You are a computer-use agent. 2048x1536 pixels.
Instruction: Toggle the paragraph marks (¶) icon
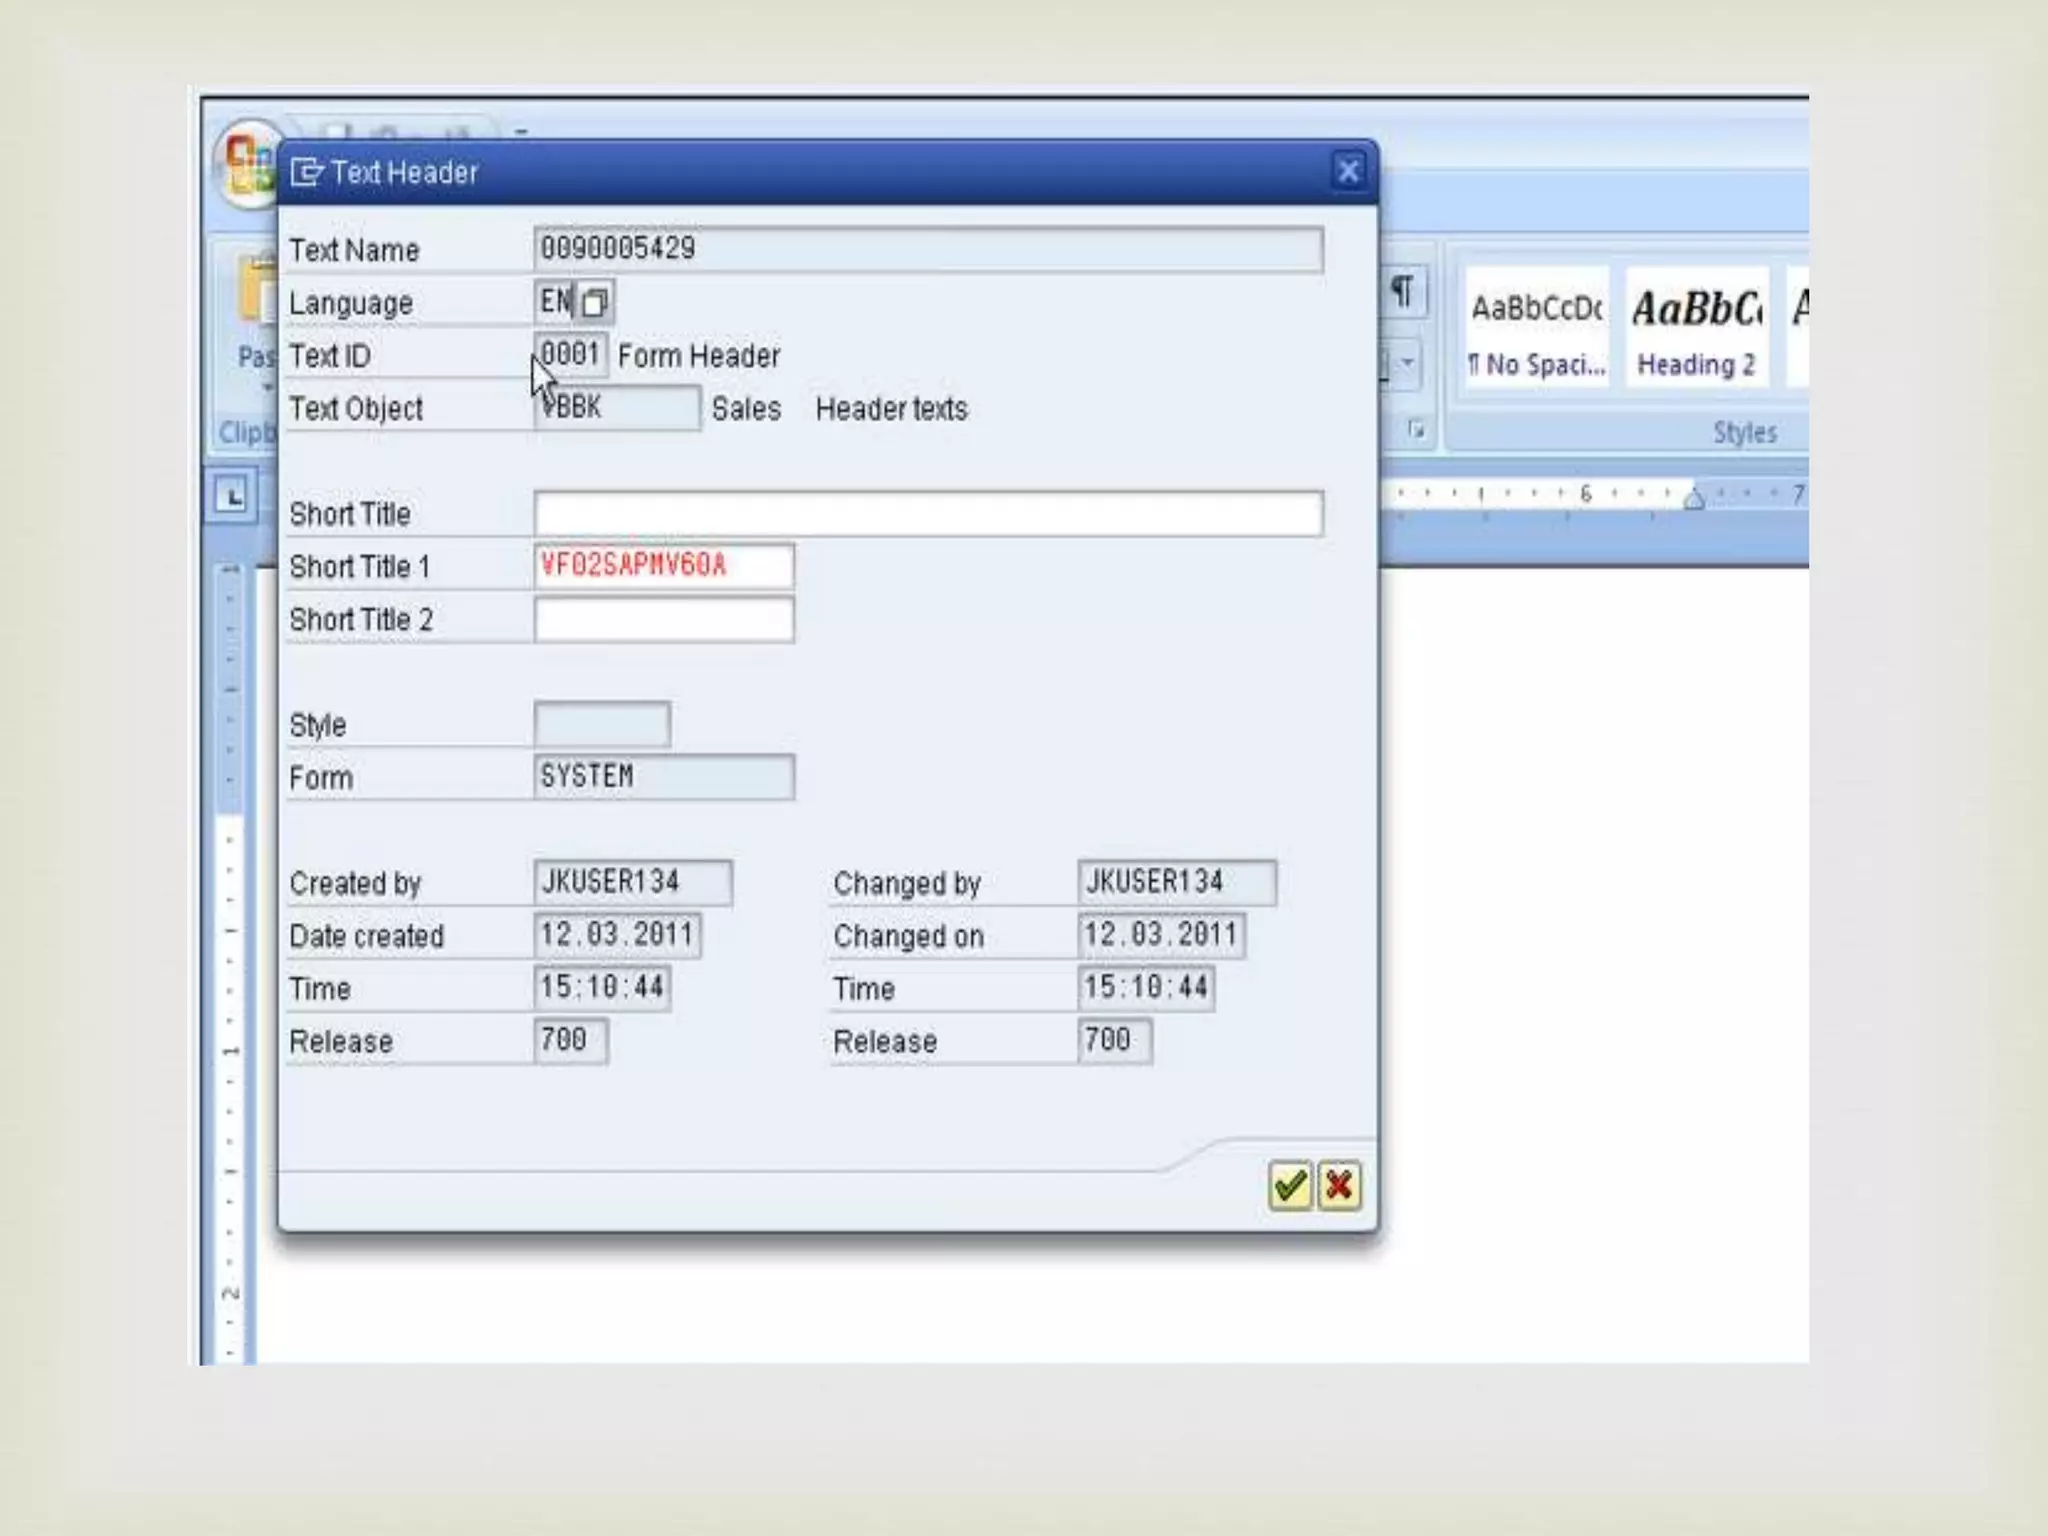click(1402, 292)
